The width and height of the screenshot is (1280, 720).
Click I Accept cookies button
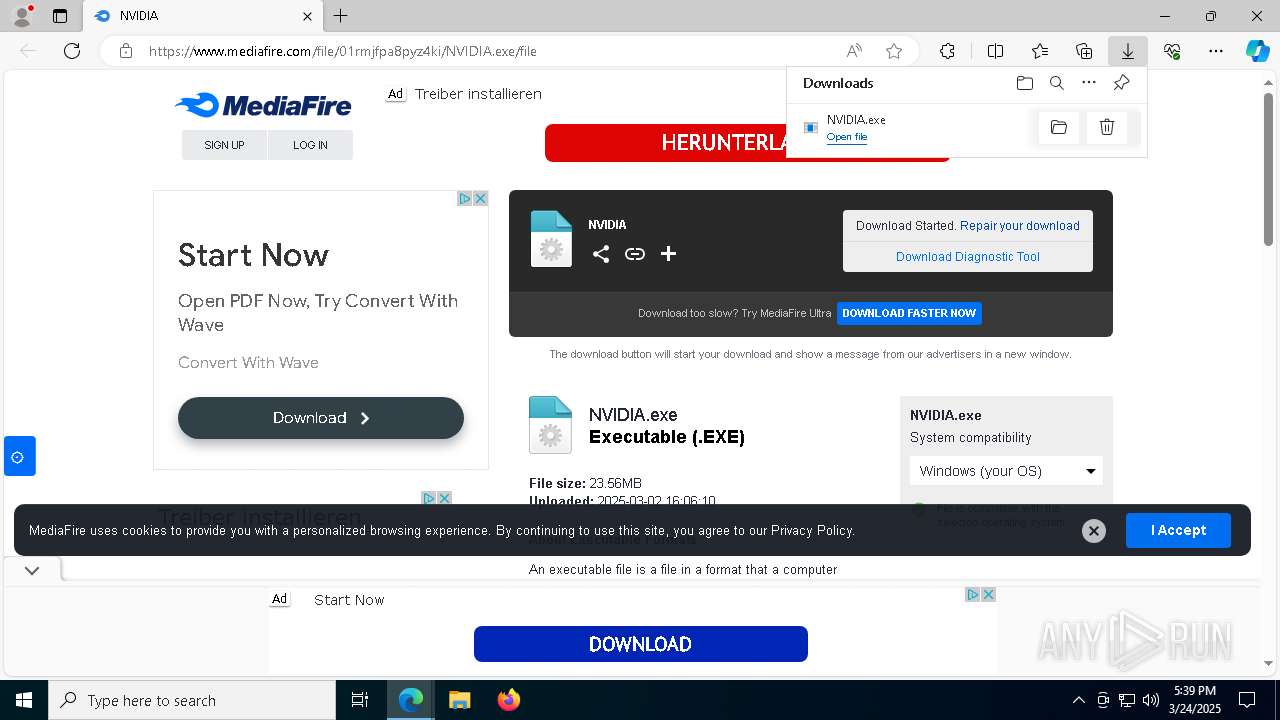pyautogui.click(x=1178, y=530)
